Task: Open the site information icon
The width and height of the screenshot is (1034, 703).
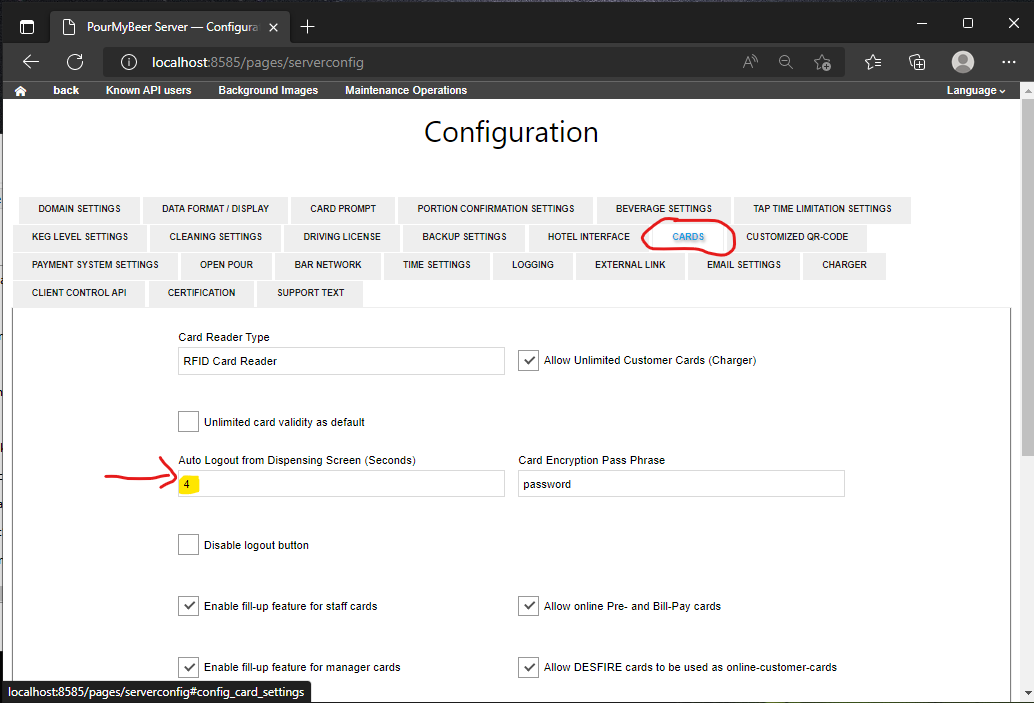Action: (129, 62)
